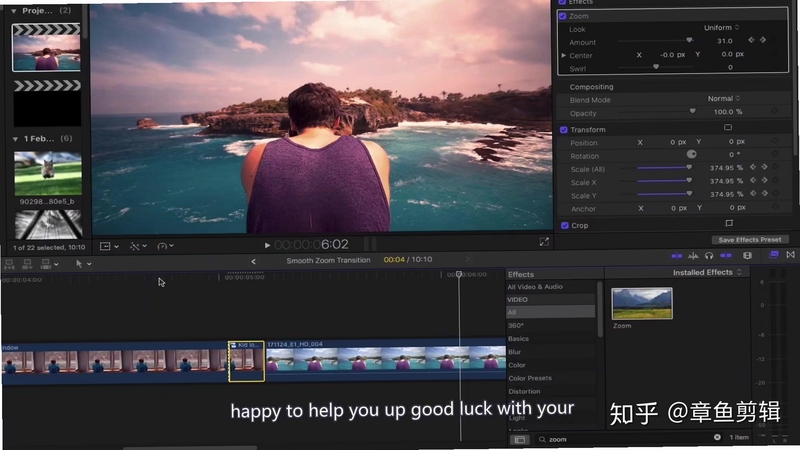This screenshot has height=450, width=800.
Task: Select the Color effects category
Action: 517,365
